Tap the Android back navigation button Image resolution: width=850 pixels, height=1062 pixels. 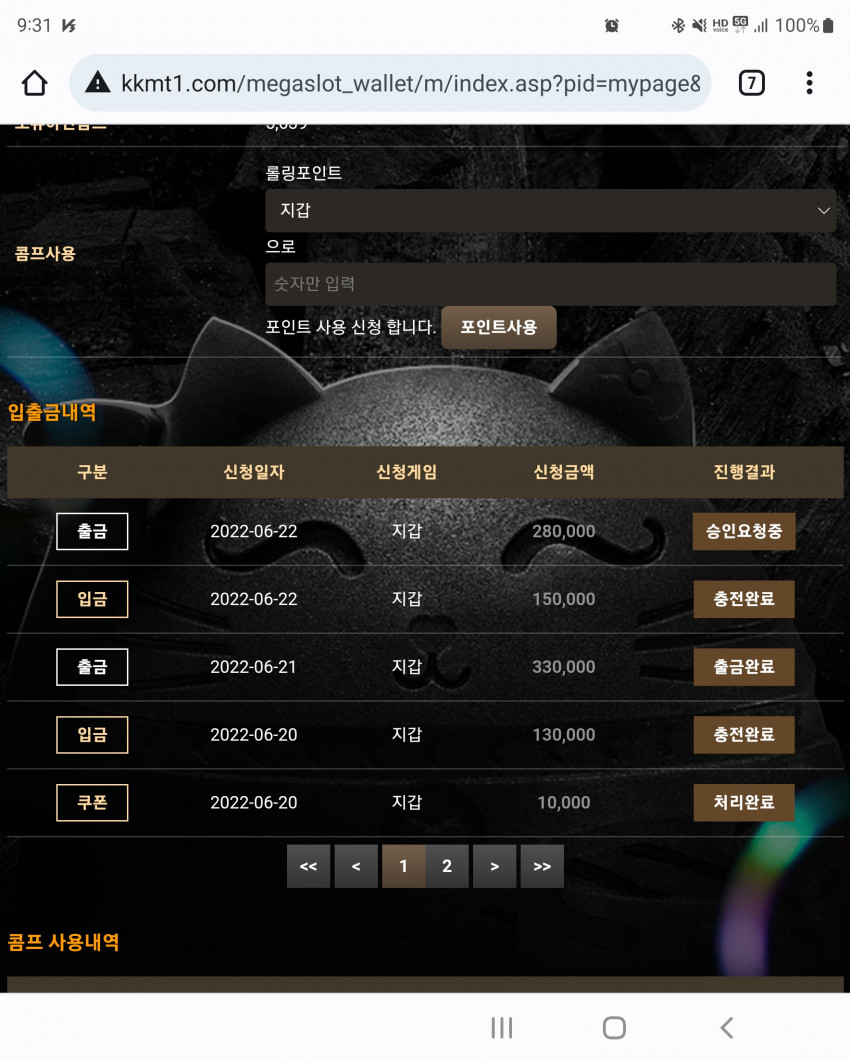(x=727, y=1027)
